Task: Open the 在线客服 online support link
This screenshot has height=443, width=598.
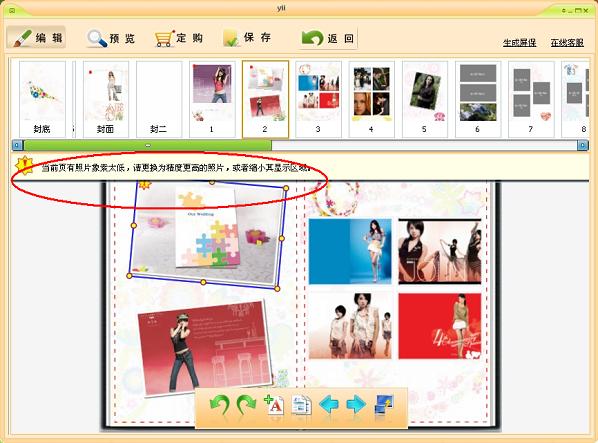Action: pos(567,43)
